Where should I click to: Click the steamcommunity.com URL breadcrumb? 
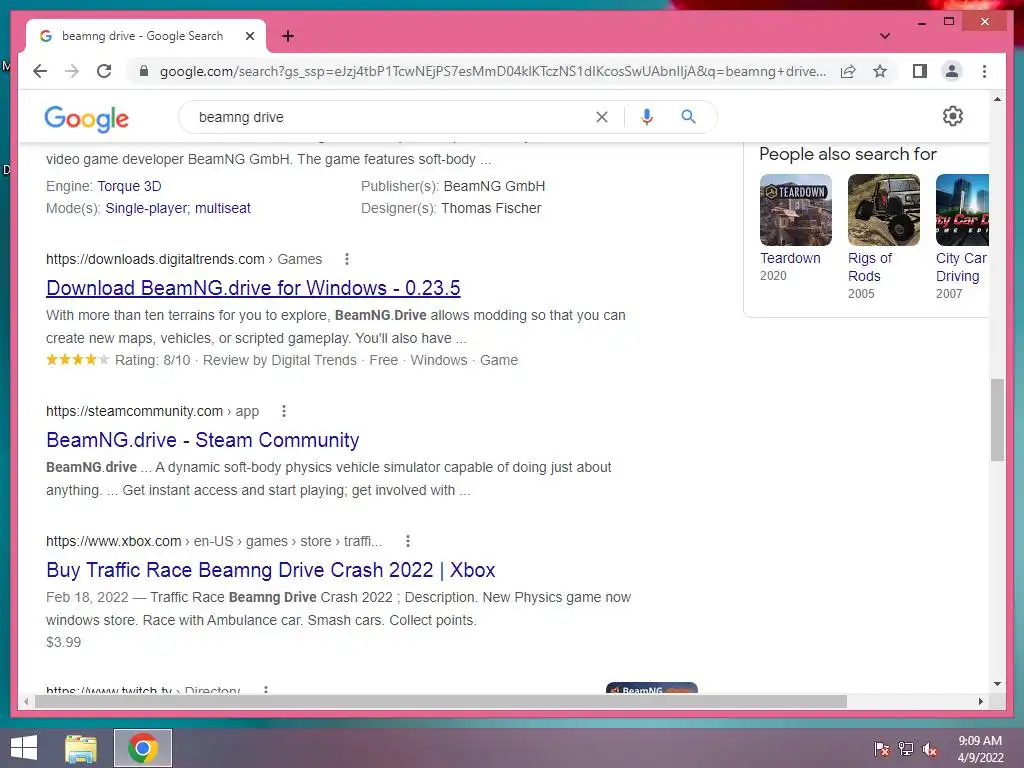pyautogui.click(x=152, y=411)
